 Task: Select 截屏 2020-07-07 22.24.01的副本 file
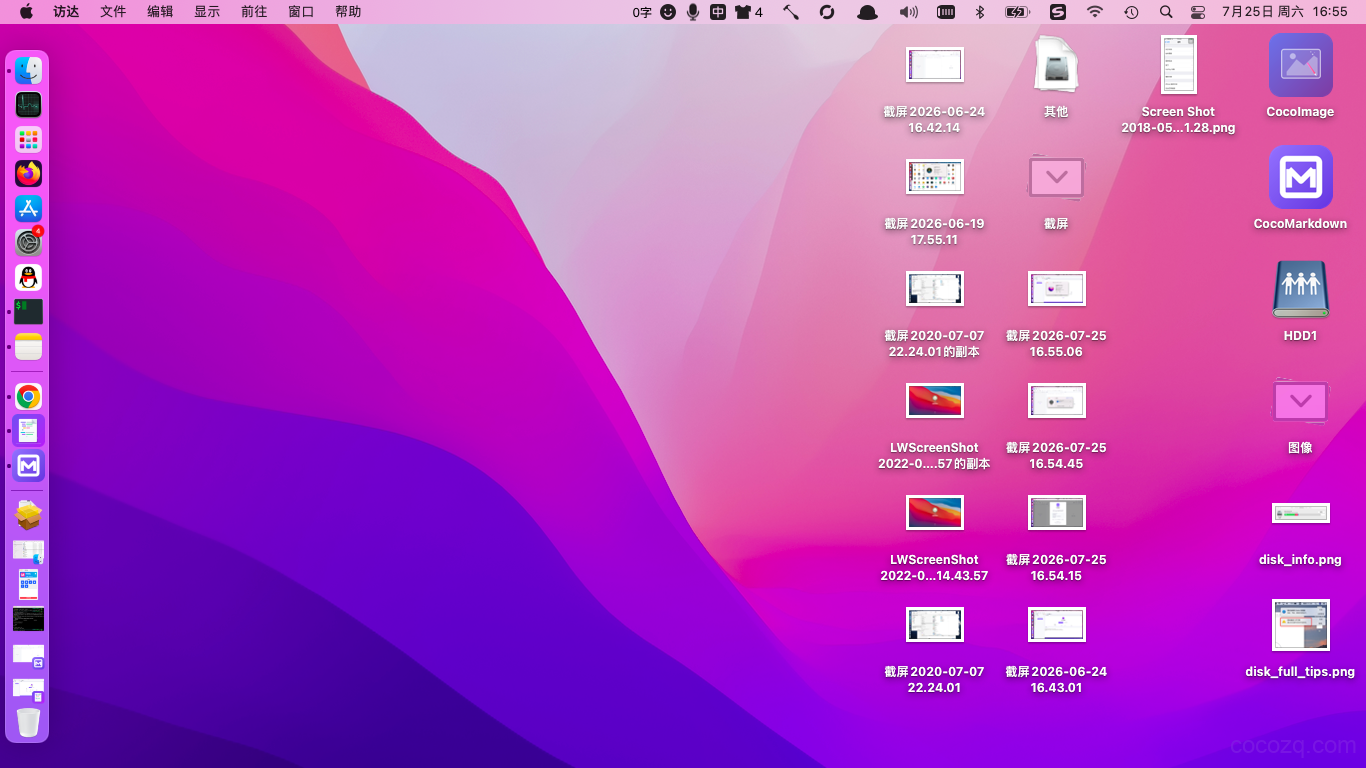pos(934,289)
